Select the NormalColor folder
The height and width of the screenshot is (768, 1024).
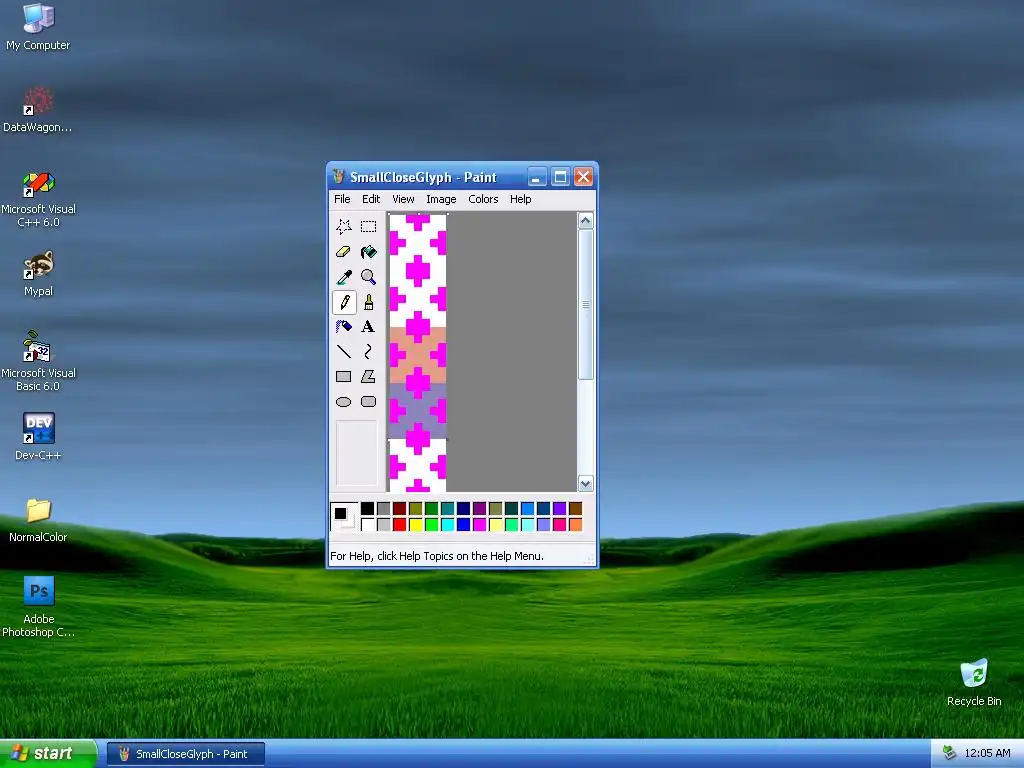point(38,520)
